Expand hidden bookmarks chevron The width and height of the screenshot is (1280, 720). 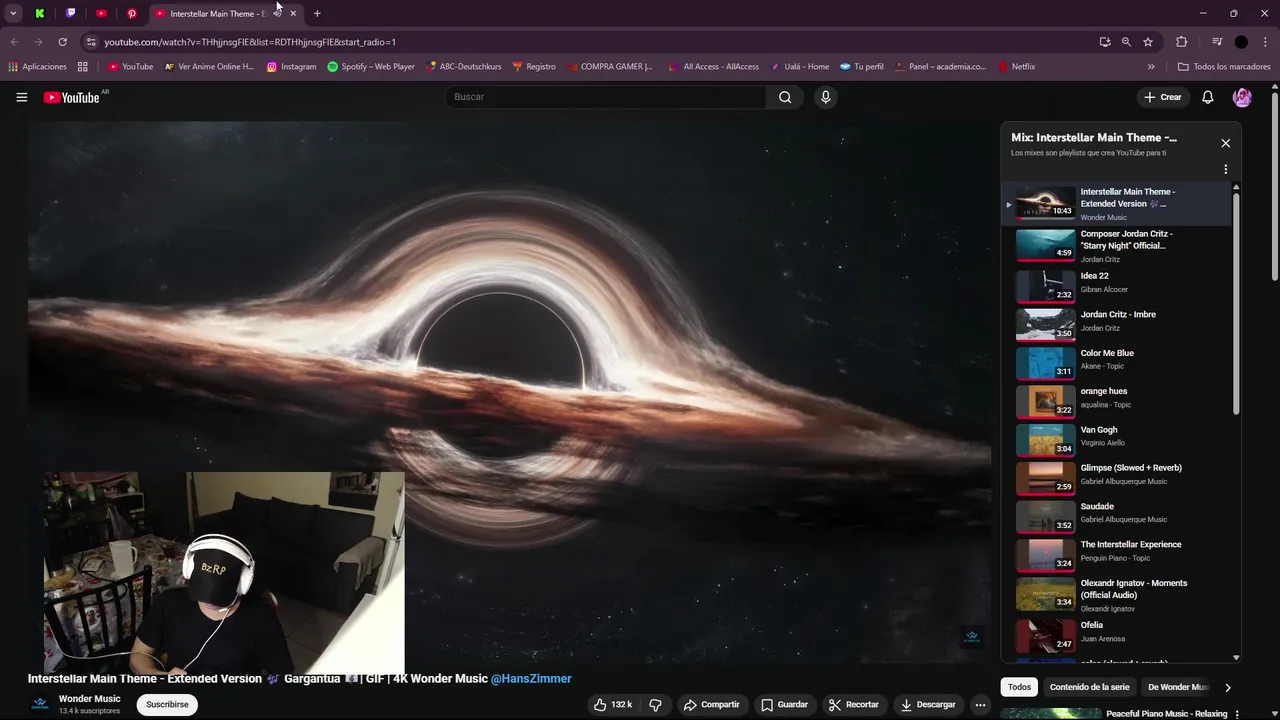(1151, 67)
